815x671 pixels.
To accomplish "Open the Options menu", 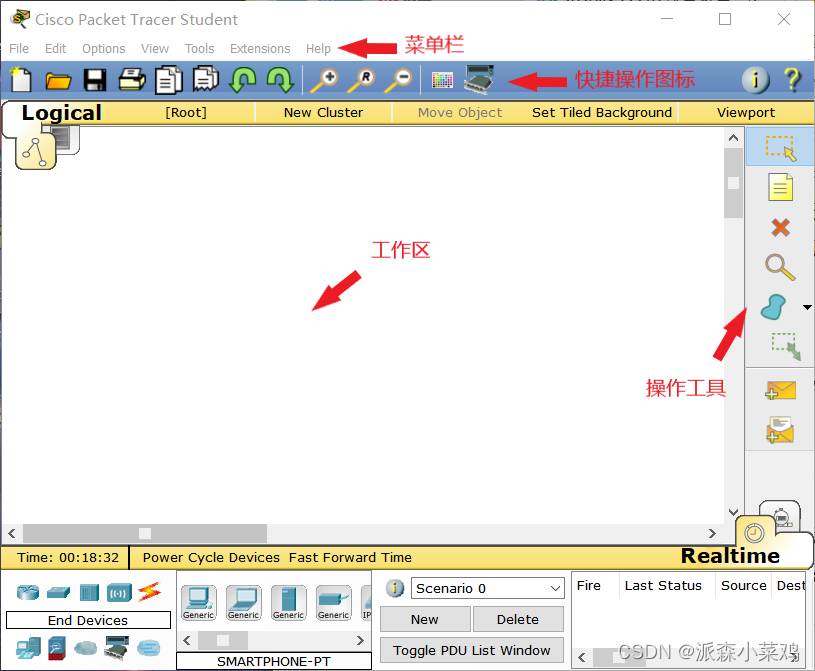I will (103, 48).
